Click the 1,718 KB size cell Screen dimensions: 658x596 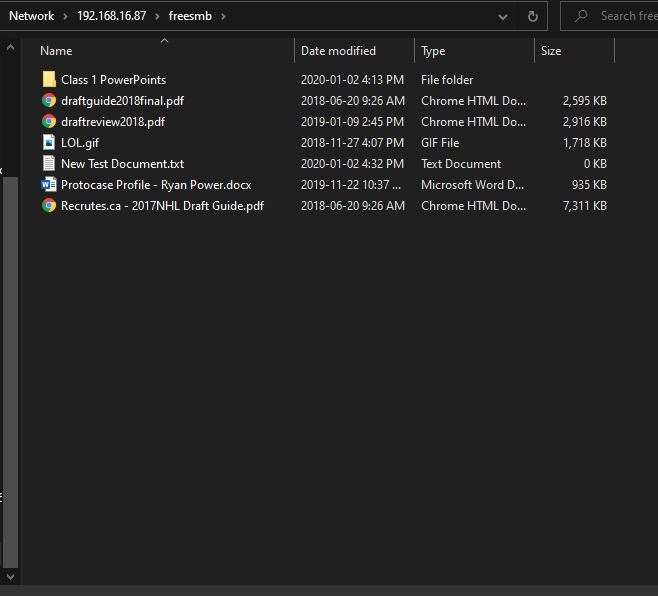[x=585, y=143]
